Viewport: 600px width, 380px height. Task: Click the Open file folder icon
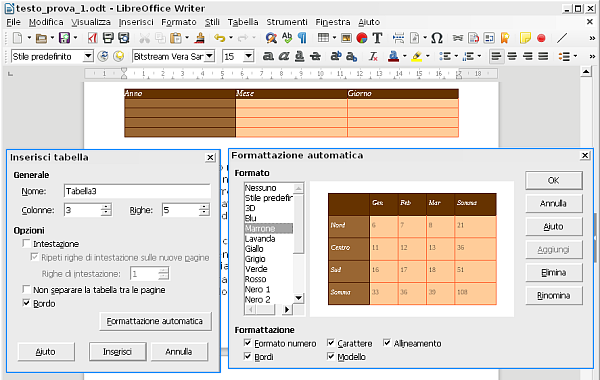click(41, 38)
